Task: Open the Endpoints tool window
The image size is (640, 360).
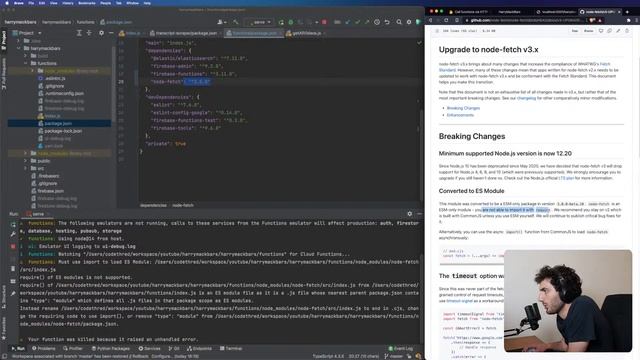Action: click(x=199, y=349)
